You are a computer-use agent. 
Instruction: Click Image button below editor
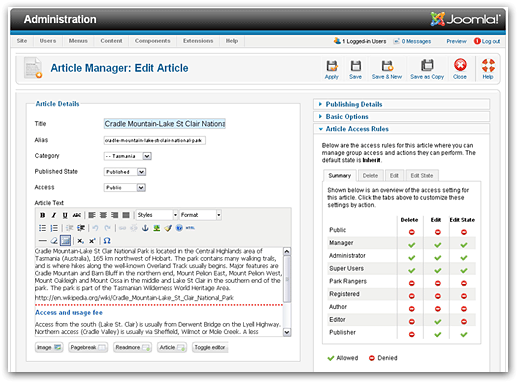tap(49, 348)
